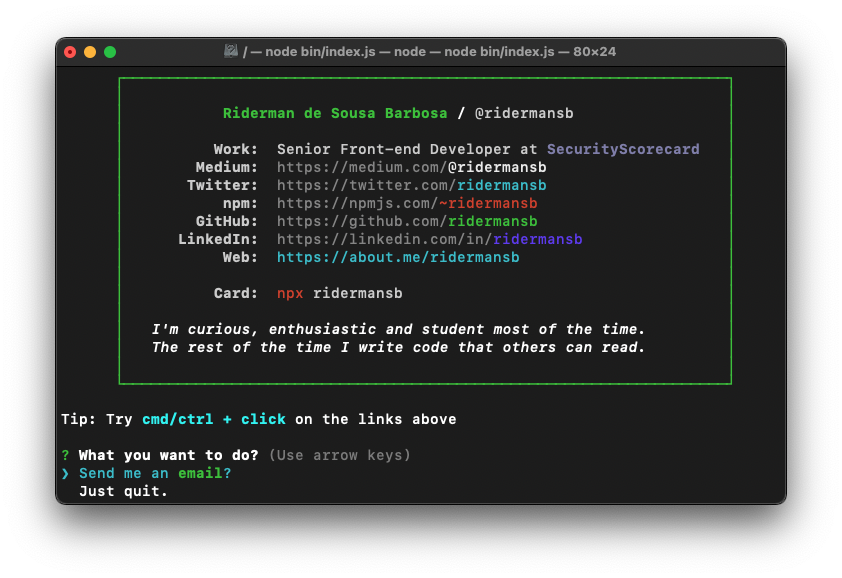The height and width of the screenshot is (578, 842).
Task: Open the Twitter ridermansb link
Action: click(x=411, y=185)
